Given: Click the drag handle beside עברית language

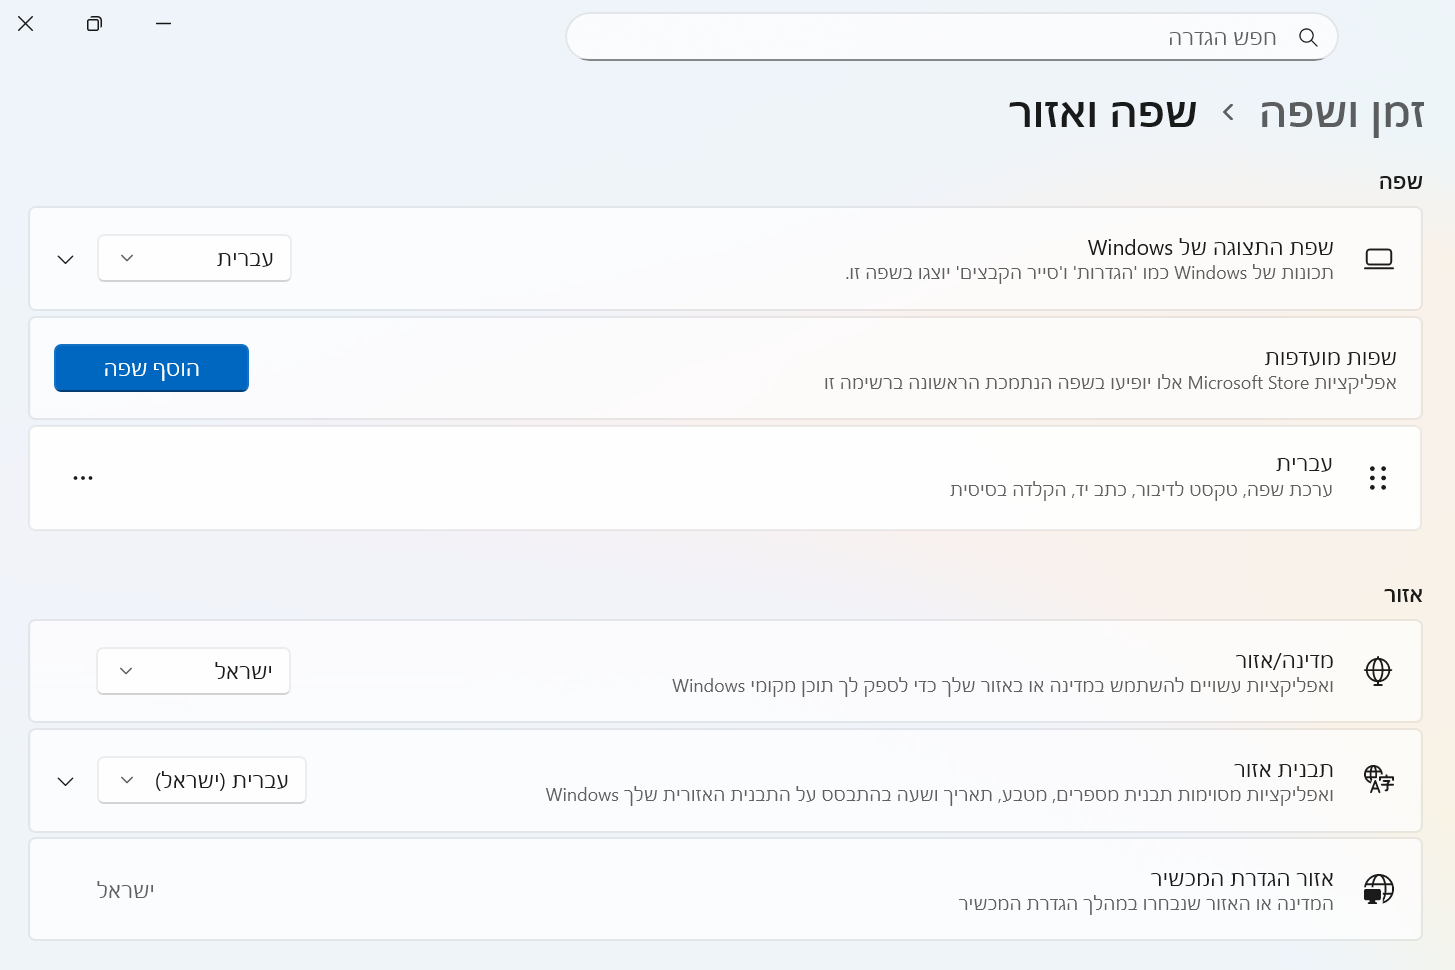Looking at the screenshot, I should tap(1378, 478).
